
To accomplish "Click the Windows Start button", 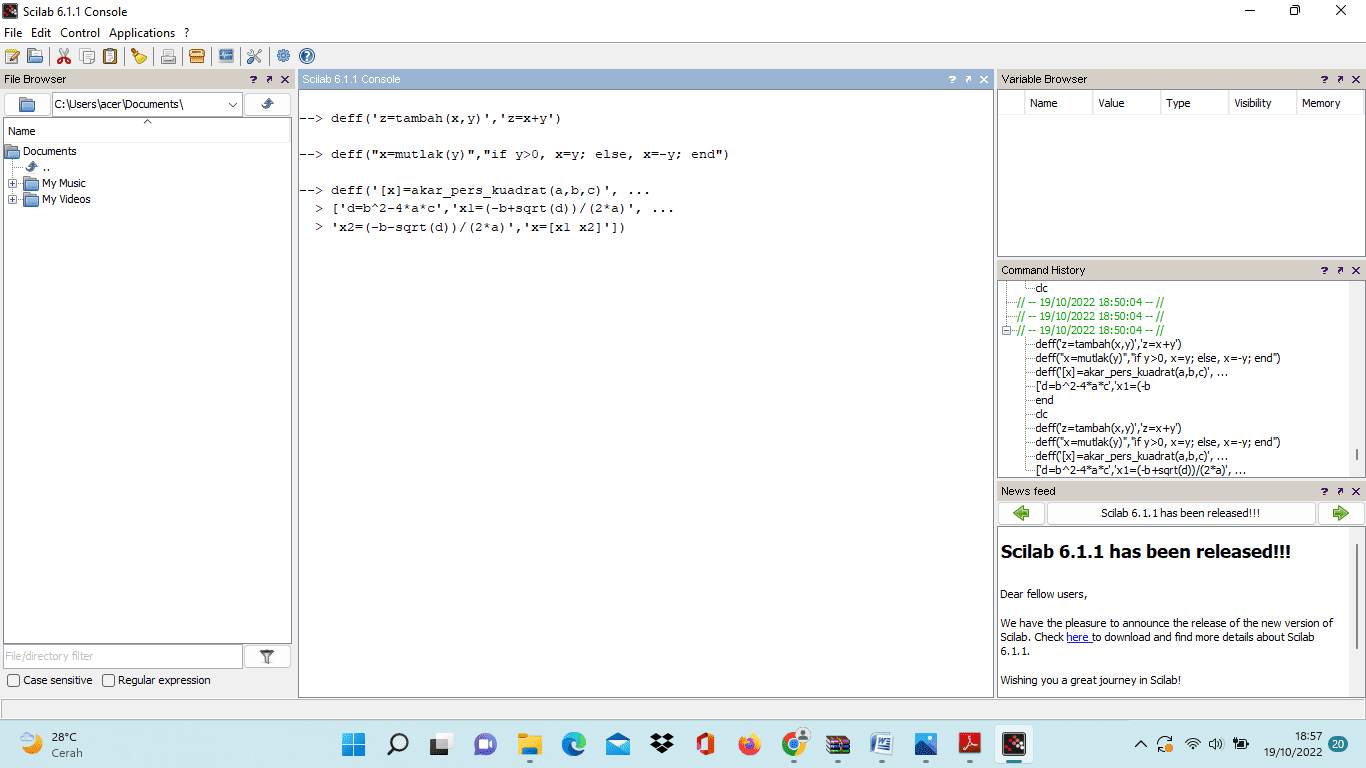I will pos(353,744).
